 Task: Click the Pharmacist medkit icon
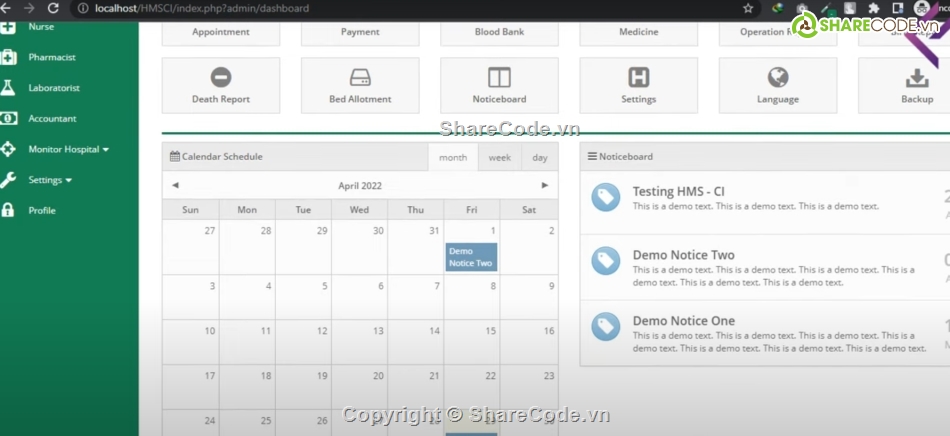[8, 58]
